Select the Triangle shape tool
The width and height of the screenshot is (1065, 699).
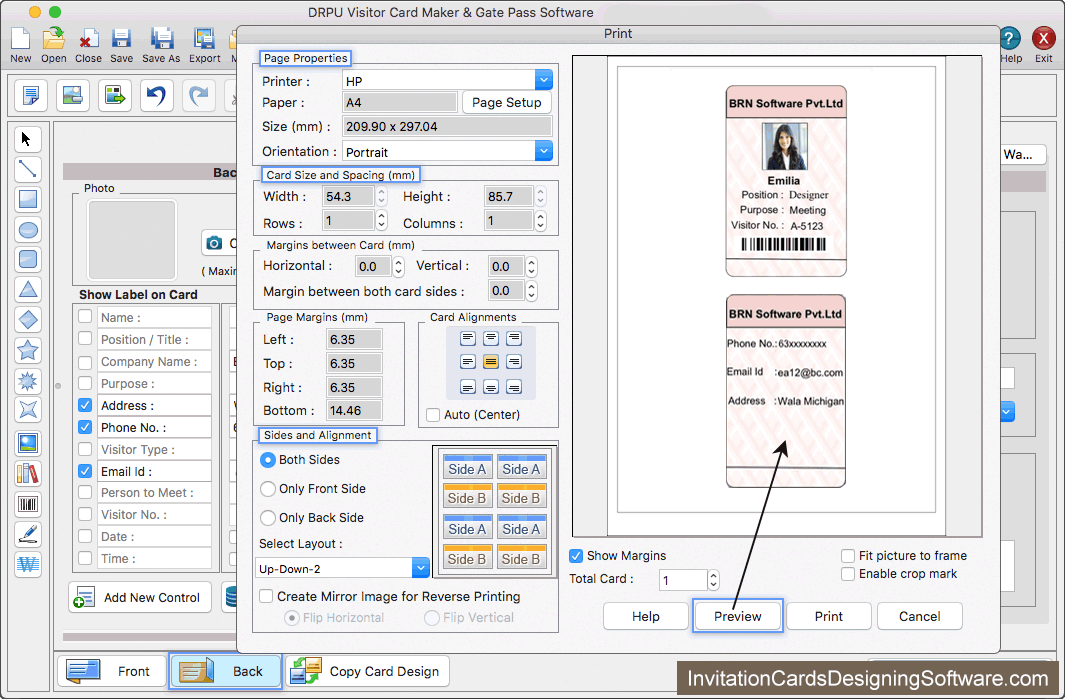coord(27,289)
